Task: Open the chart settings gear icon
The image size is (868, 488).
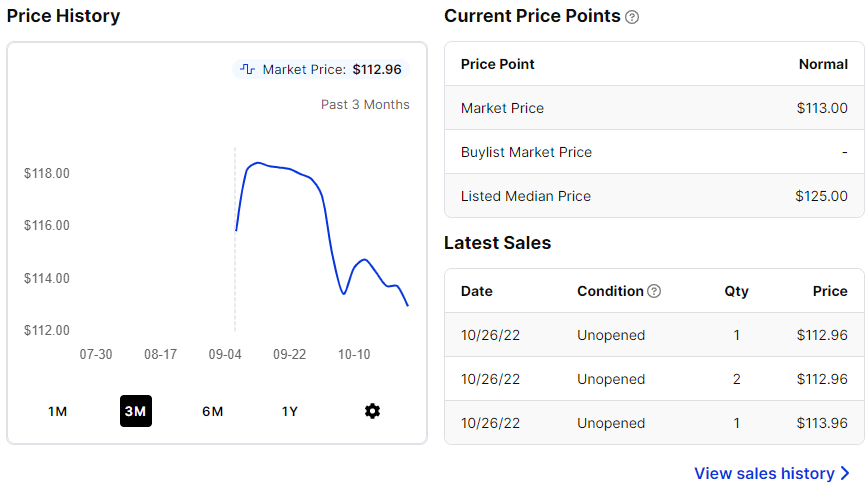Action: 372,411
